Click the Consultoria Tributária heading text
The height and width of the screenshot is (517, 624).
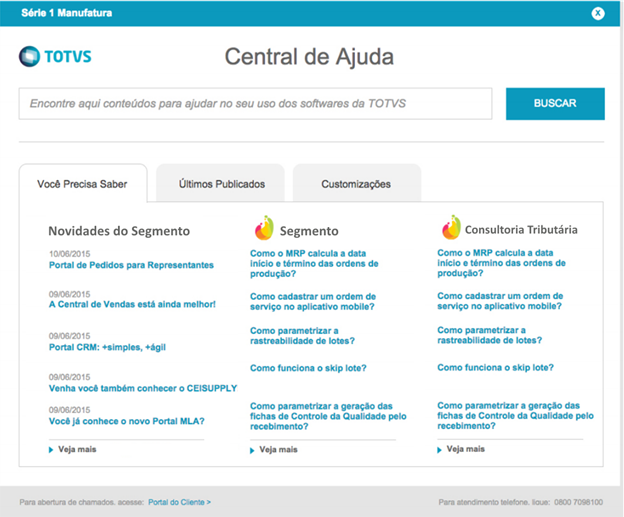click(521, 230)
